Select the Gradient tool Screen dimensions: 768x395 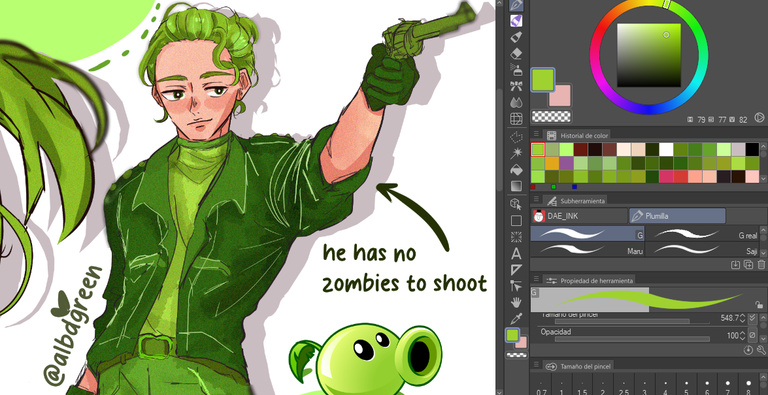[x=516, y=186]
